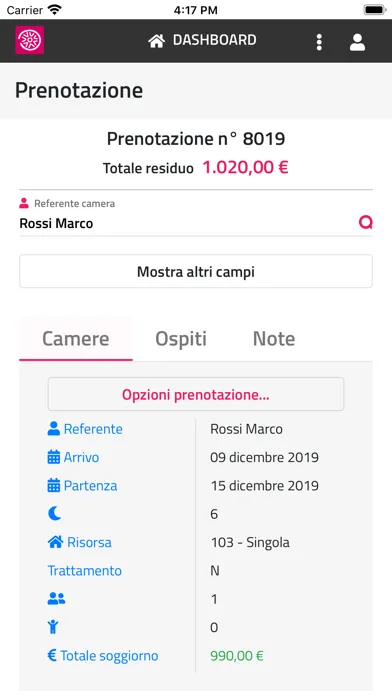The height and width of the screenshot is (696, 392).
Task: Click the Referente camera input field
Action: pyautogui.click(x=186, y=223)
